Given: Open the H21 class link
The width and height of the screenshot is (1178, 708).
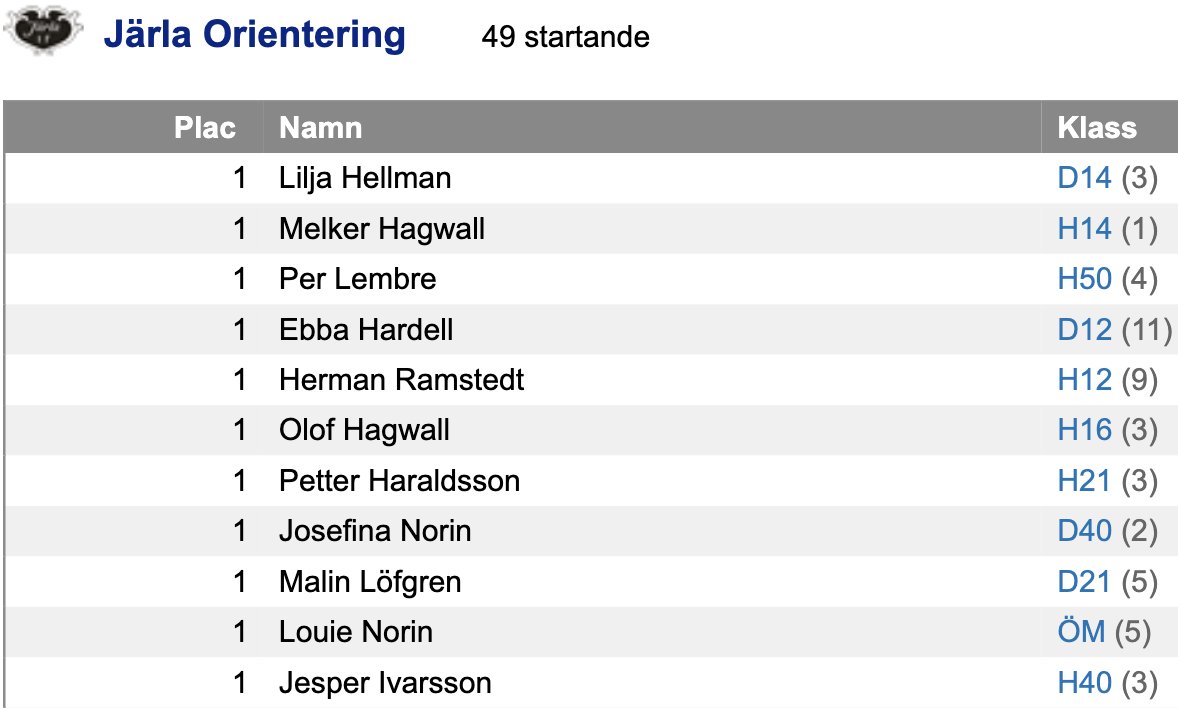Looking at the screenshot, I should (x=1083, y=480).
